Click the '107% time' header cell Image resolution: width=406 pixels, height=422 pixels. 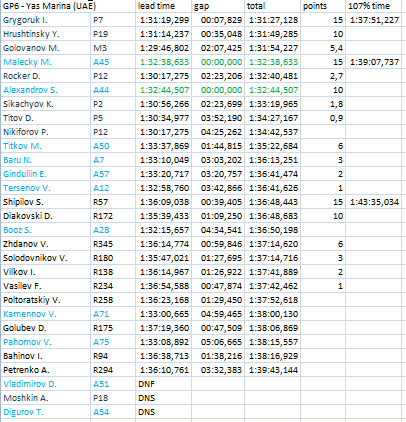pyautogui.click(x=373, y=6)
